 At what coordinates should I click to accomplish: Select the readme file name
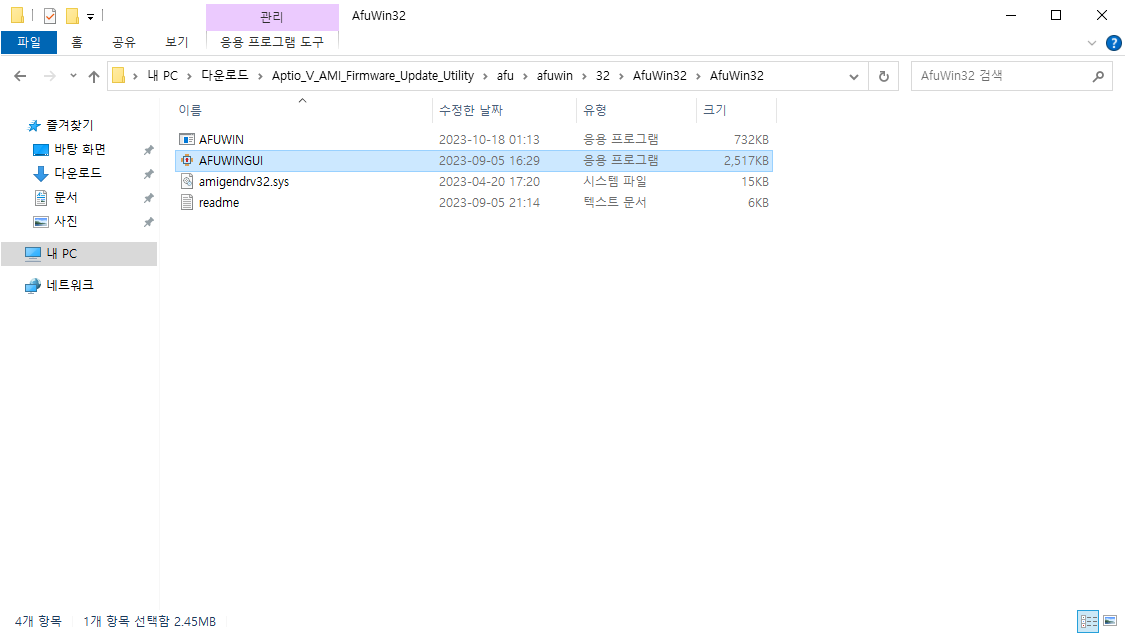[x=219, y=202]
